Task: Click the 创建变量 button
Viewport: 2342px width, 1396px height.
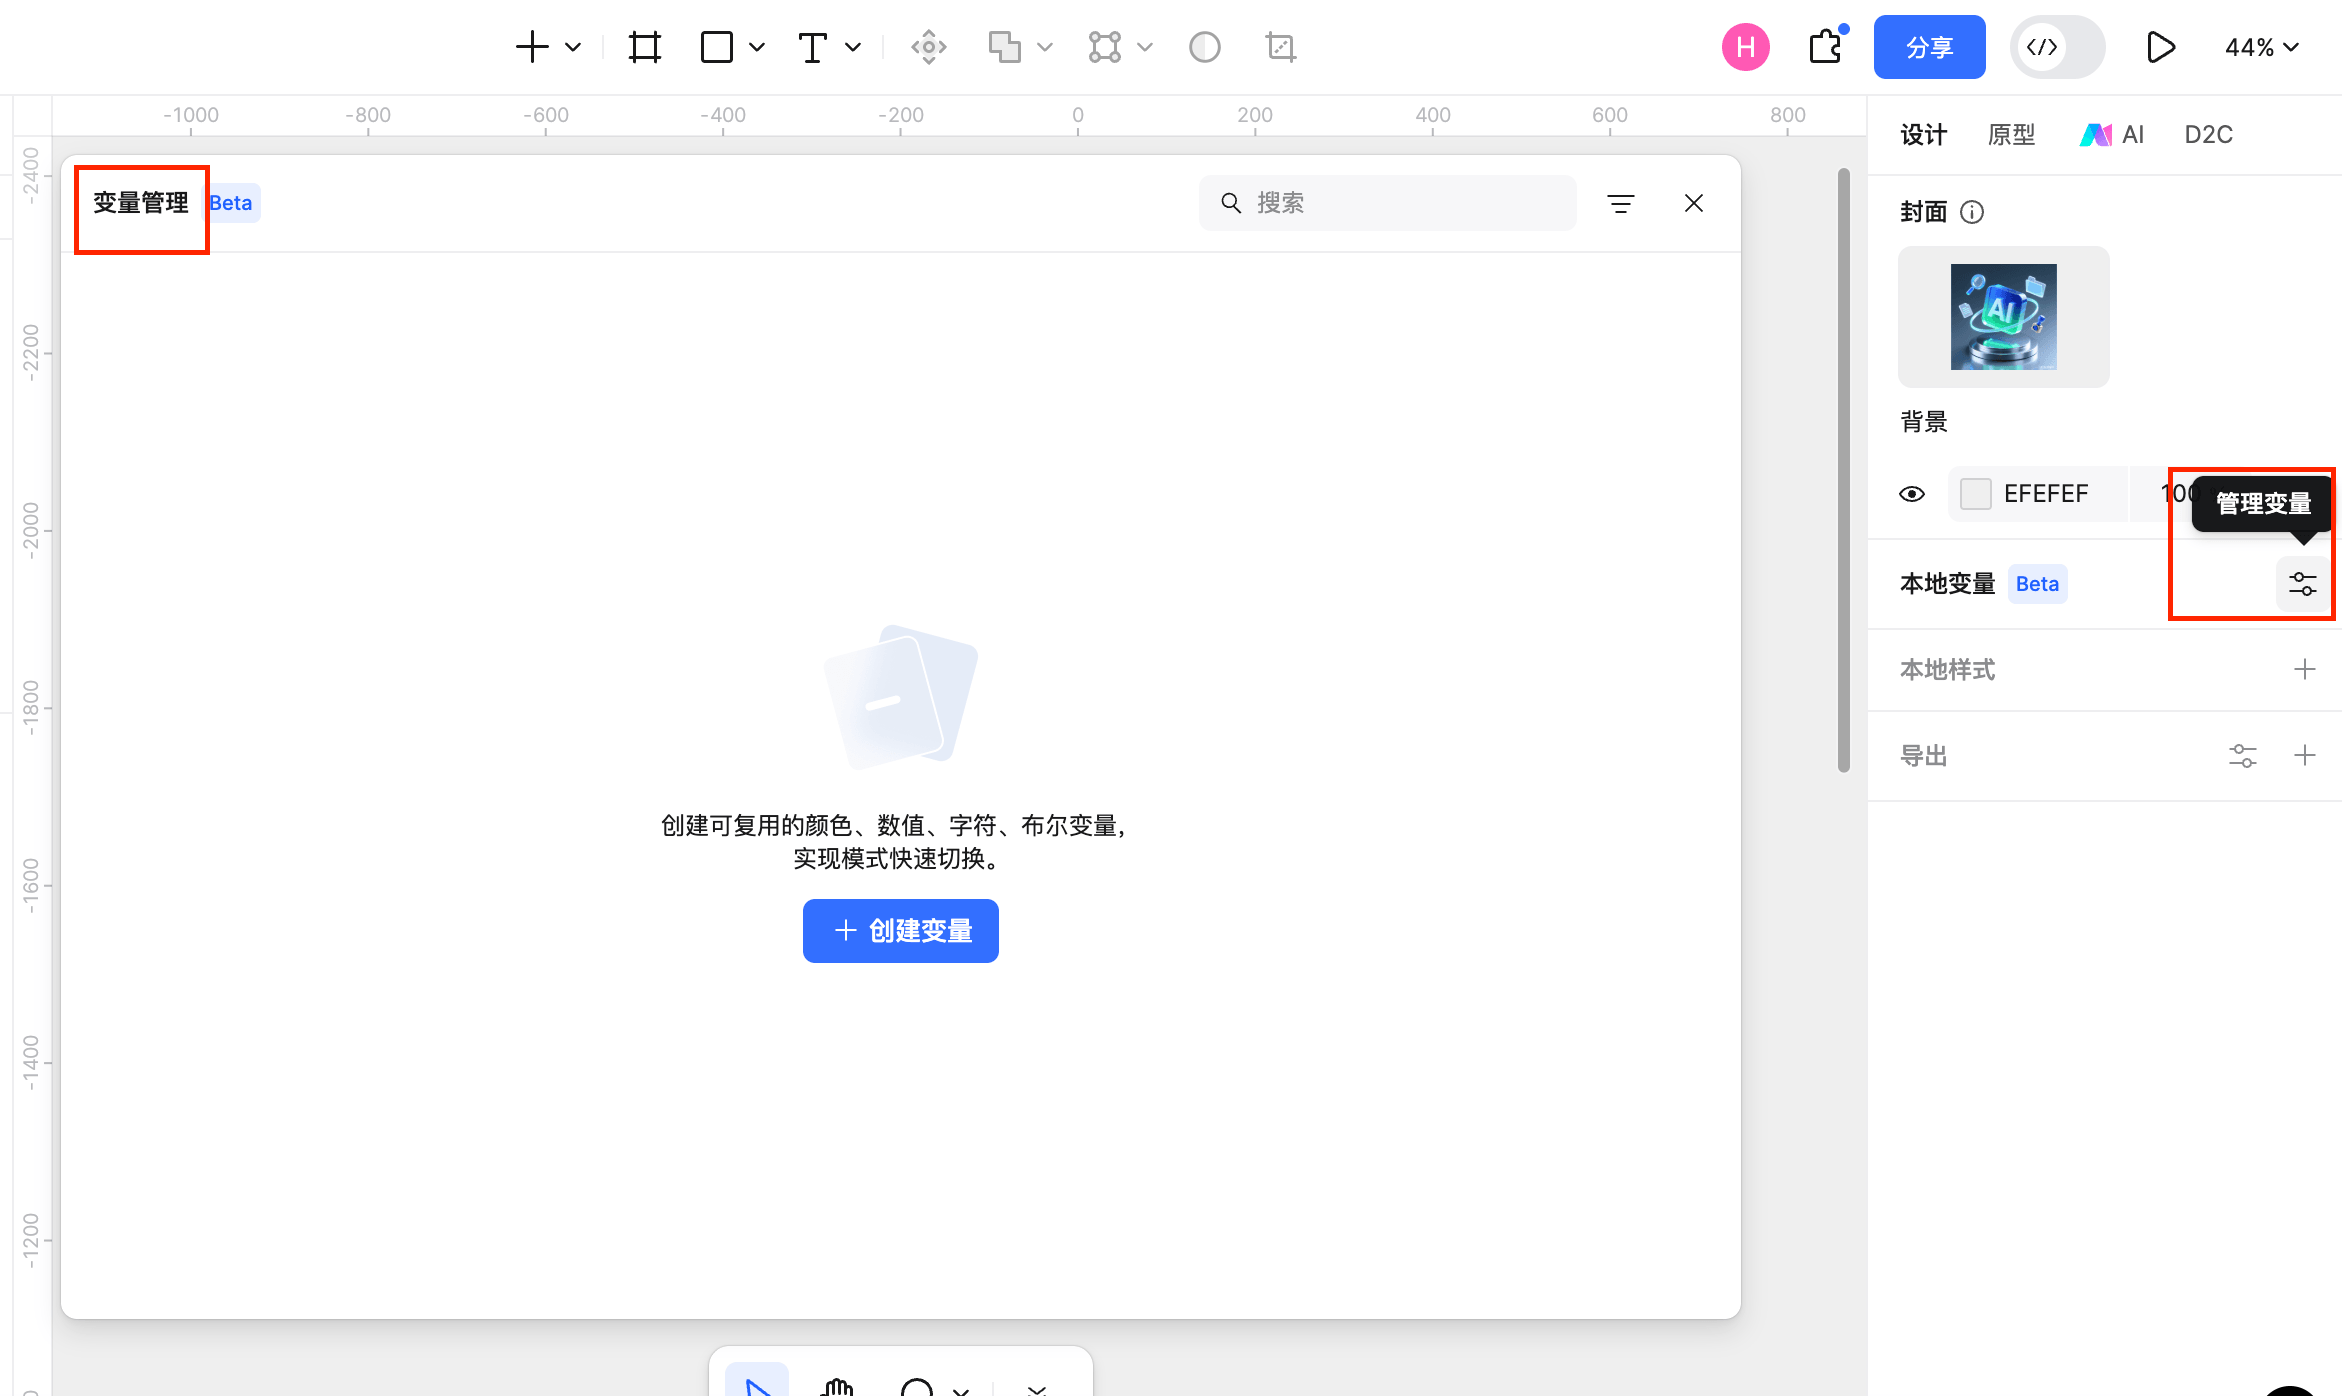Action: [x=900, y=930]
